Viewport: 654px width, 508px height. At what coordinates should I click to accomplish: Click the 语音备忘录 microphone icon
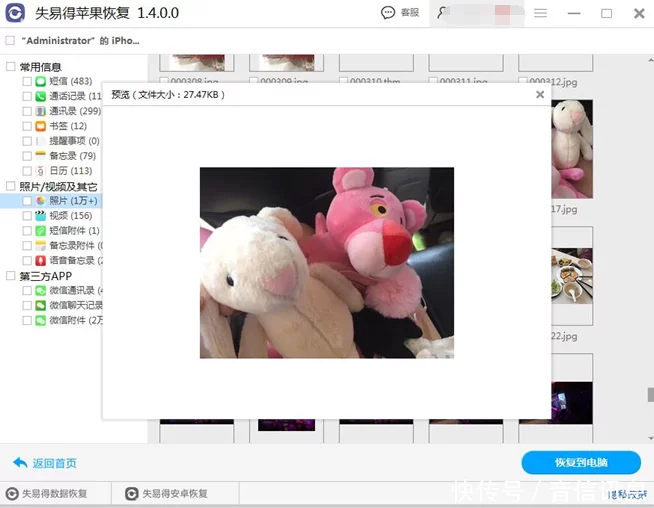[x=40, y=260]
